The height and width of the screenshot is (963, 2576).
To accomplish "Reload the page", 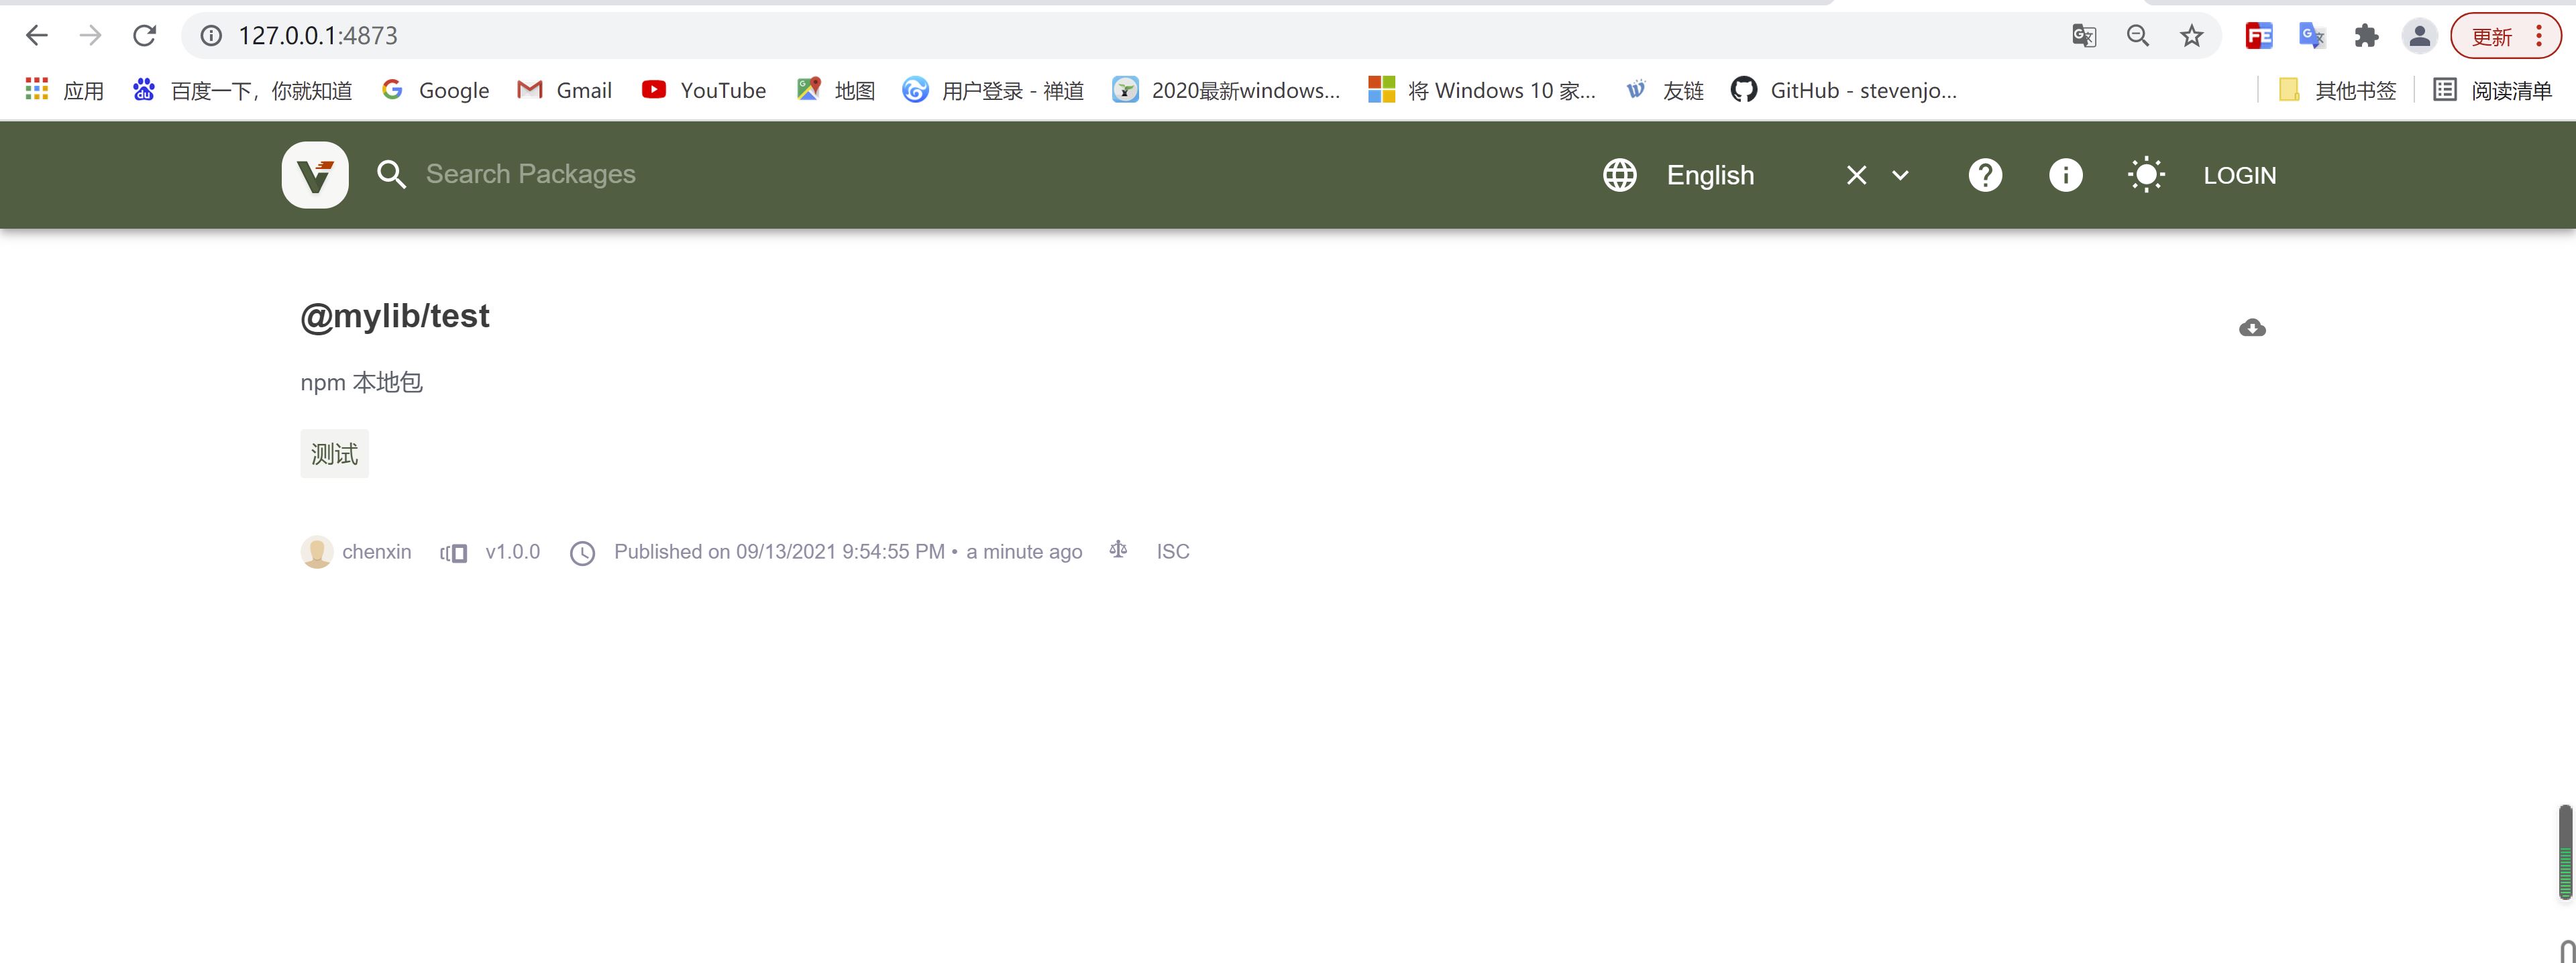I will tap(144, 36).
